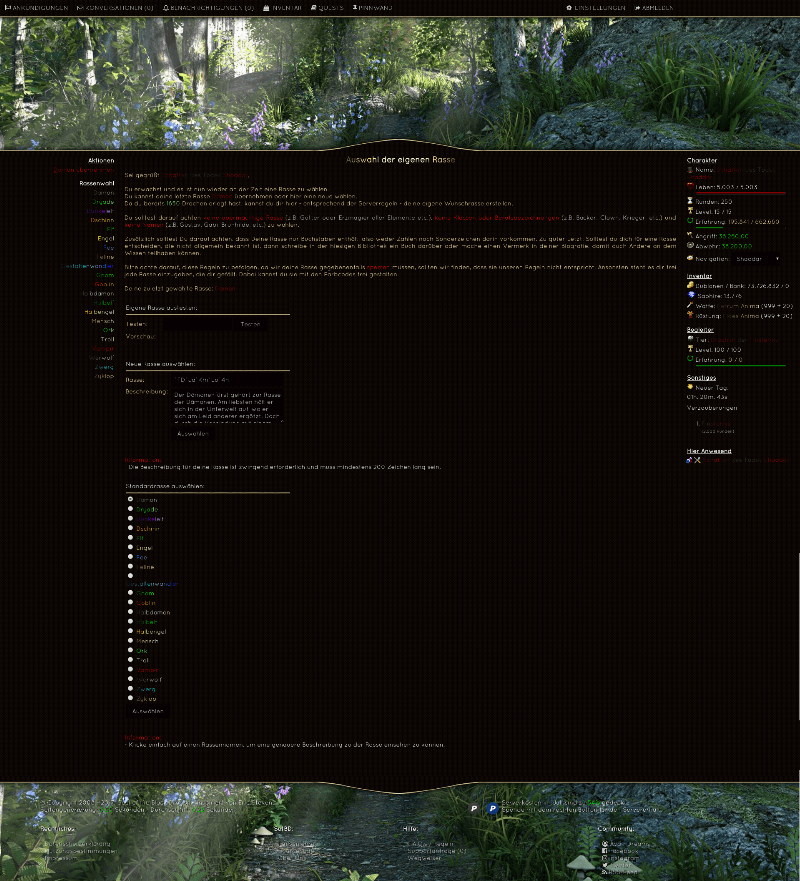This screenshot has width=800, height=881.
Task: Click the armor icon next to Rüstung
Action: 689,315
